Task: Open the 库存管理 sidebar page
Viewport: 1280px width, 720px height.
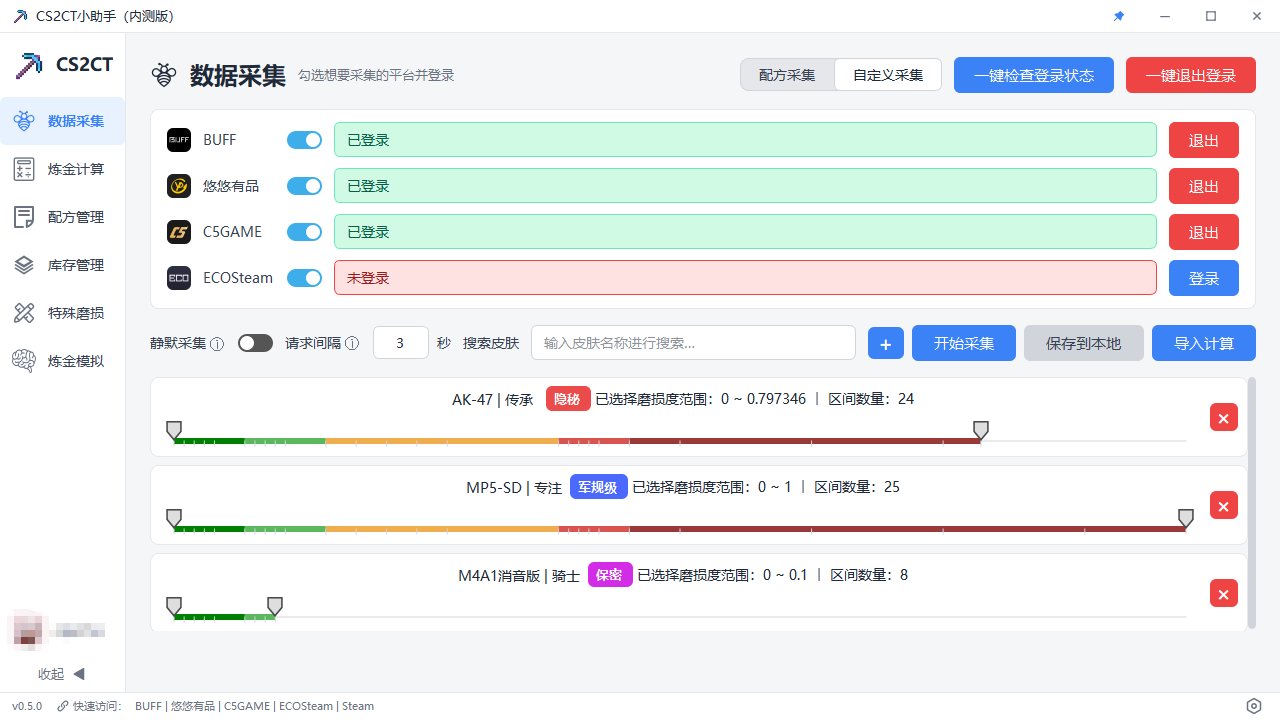Action: [63, 265]
